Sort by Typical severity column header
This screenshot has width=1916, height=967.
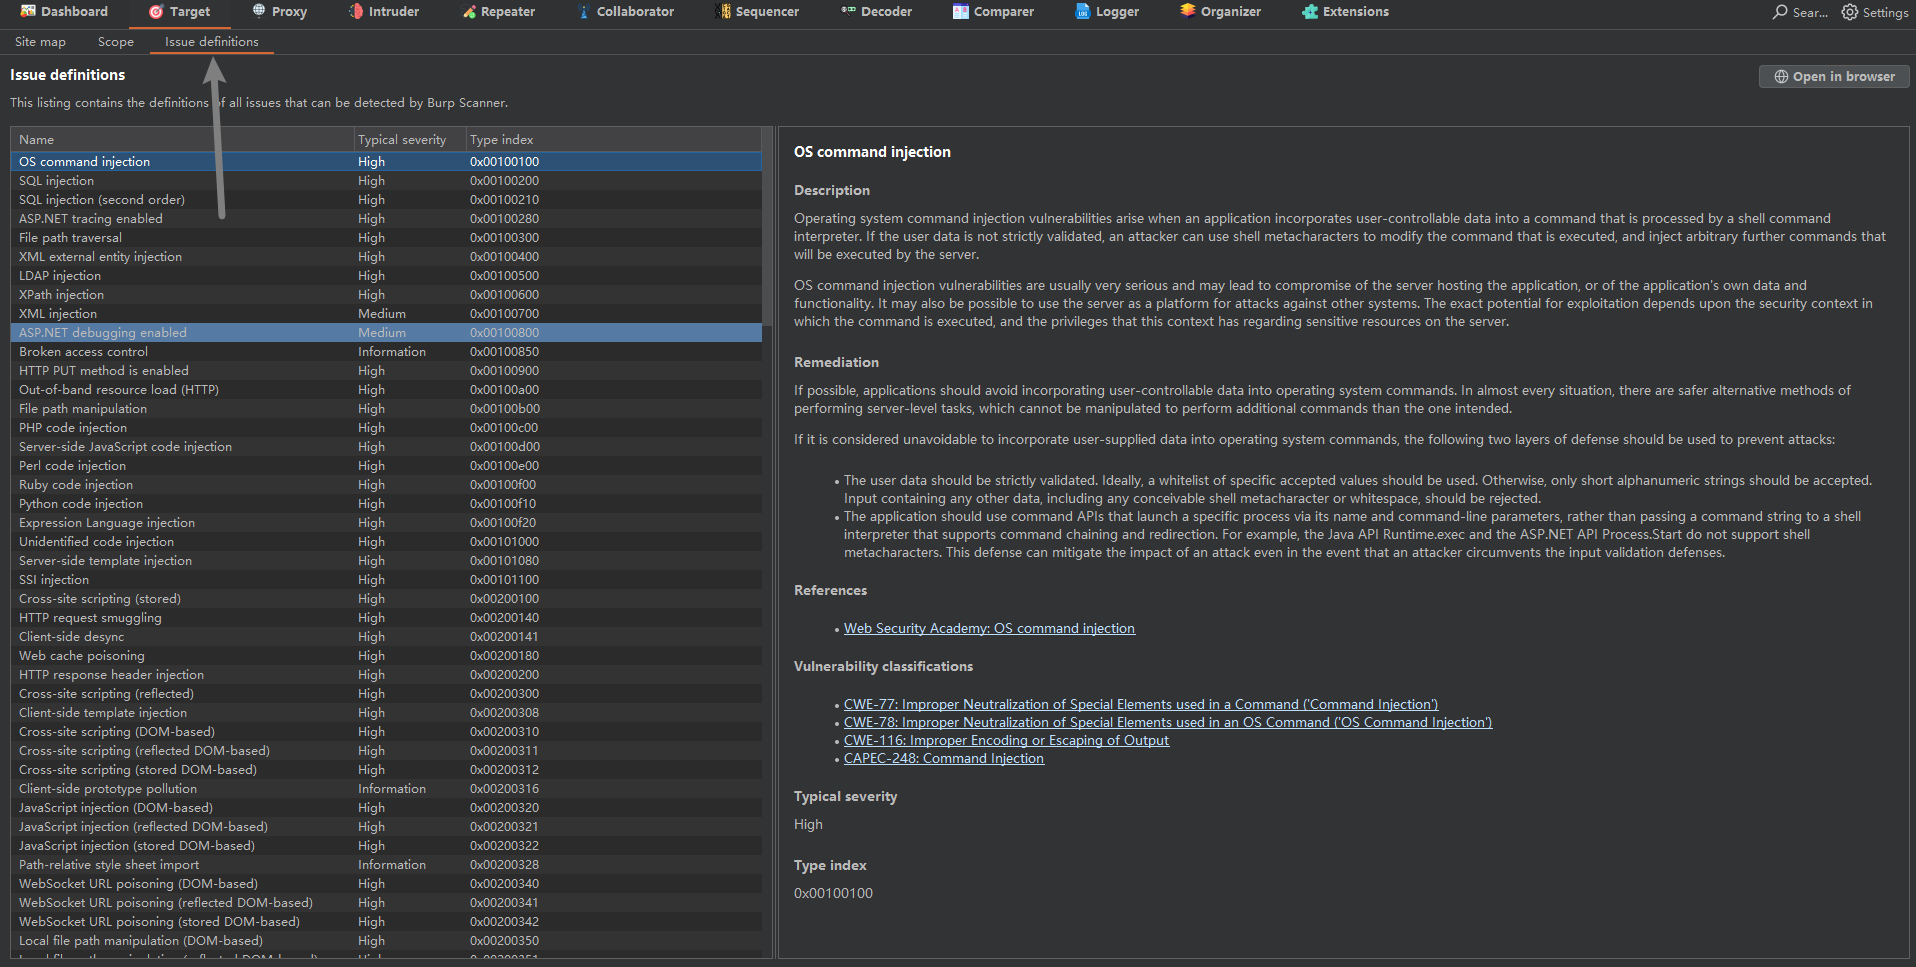click(409, 140)
